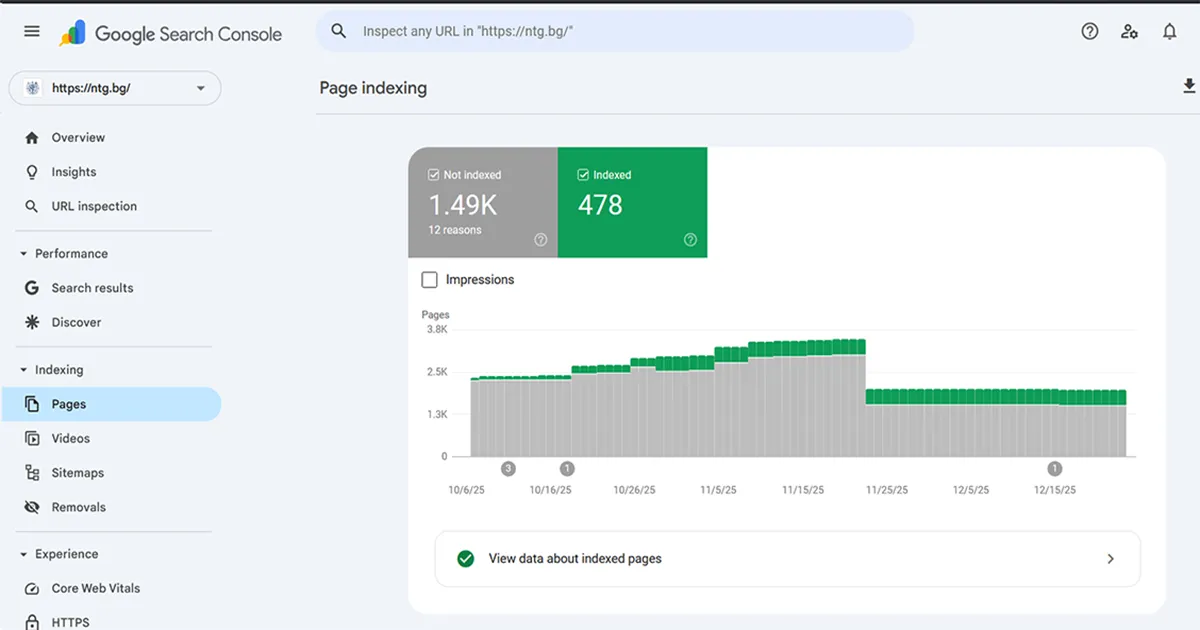Screen dimensions: 1200x630
Task: Open the Sitemaps report
Action: click(x=80, y=472)
